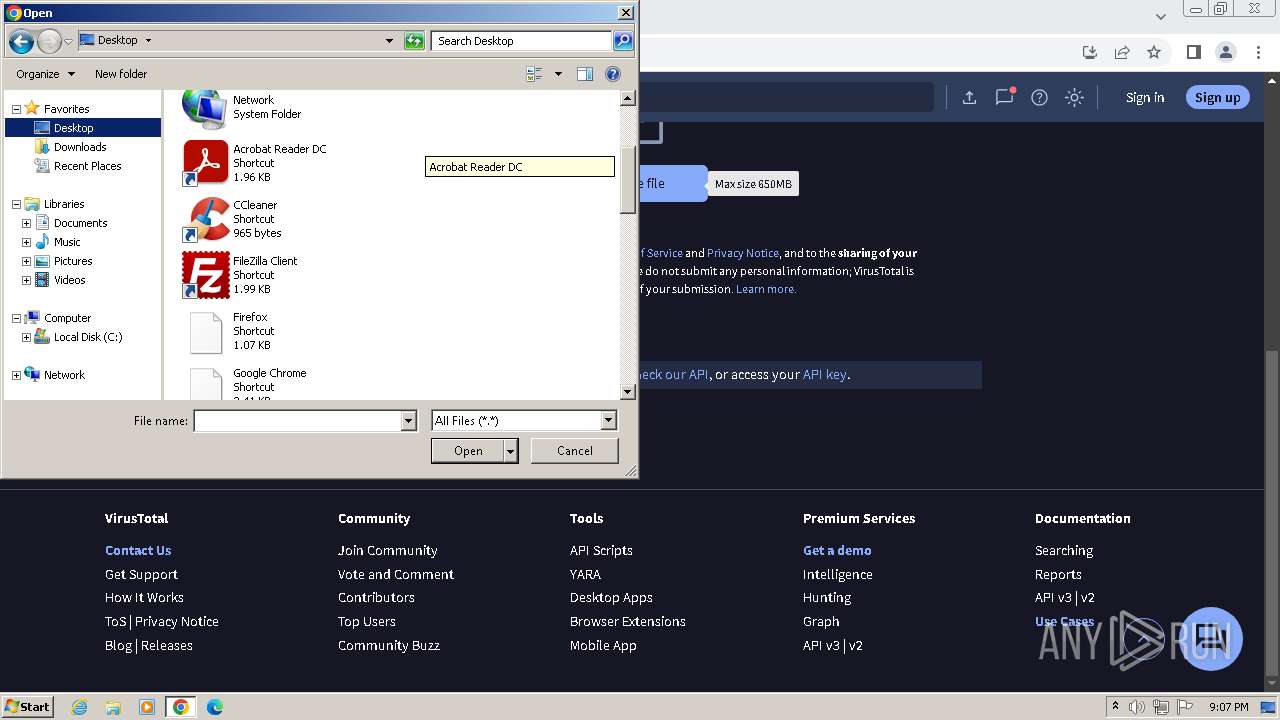1280x720 pixels.
Task: Select Desktop in navigation tree
Action: 73,128
